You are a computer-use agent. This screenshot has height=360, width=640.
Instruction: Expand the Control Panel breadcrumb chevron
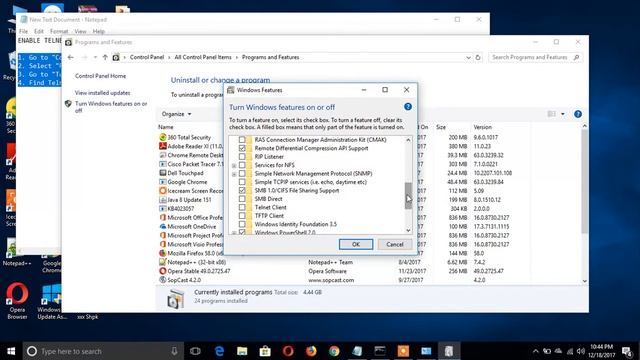coord(169,58)
